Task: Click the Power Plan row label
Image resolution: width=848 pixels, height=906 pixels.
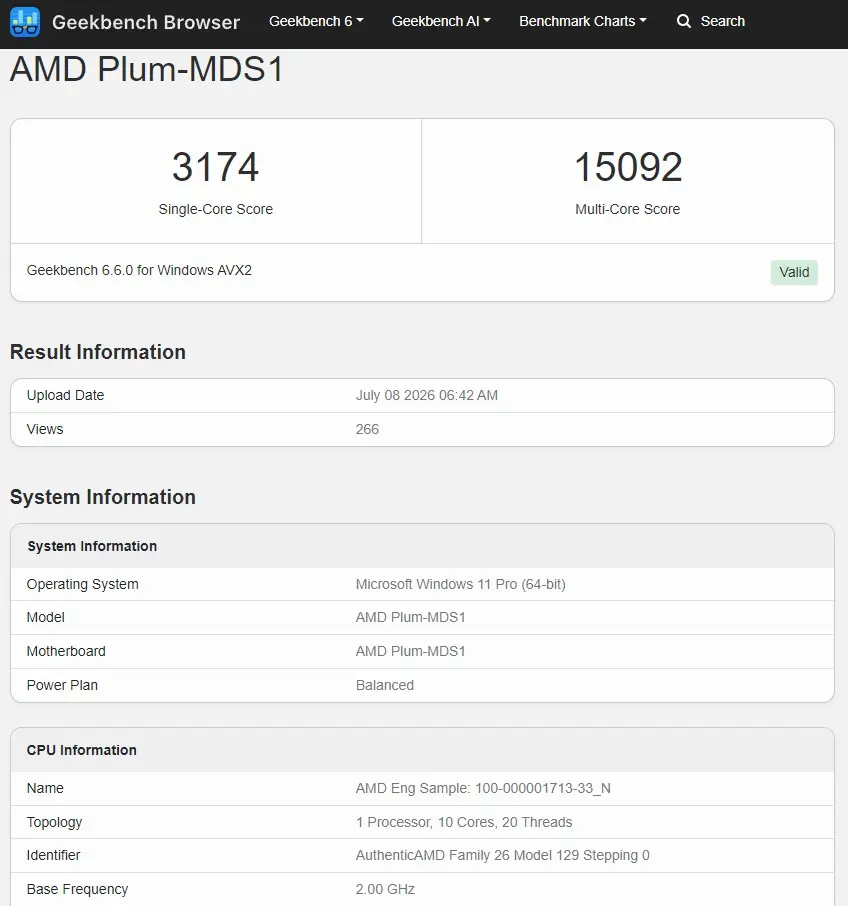Action: [62, 685]
